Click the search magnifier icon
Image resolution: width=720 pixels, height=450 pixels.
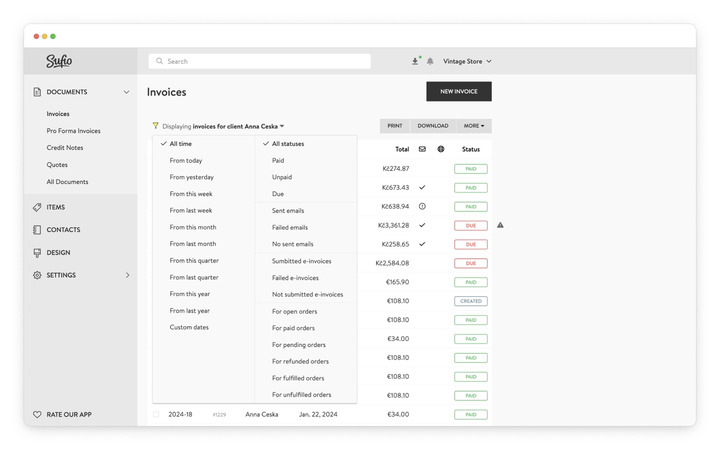(159, 61)
